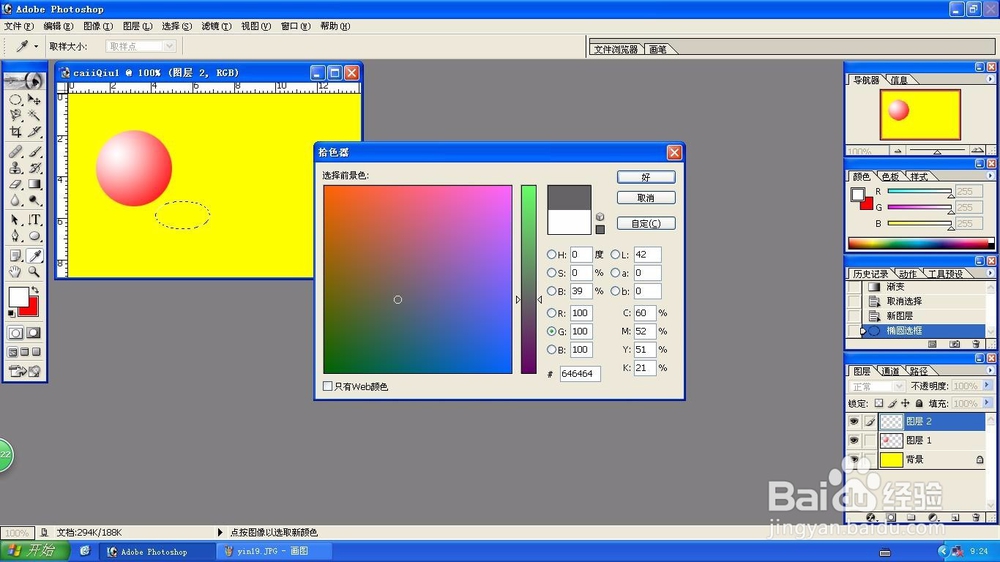This screenshot has width=1000, height=562.
Task: Select the Notes tool
Action: [x=15, y=256]
